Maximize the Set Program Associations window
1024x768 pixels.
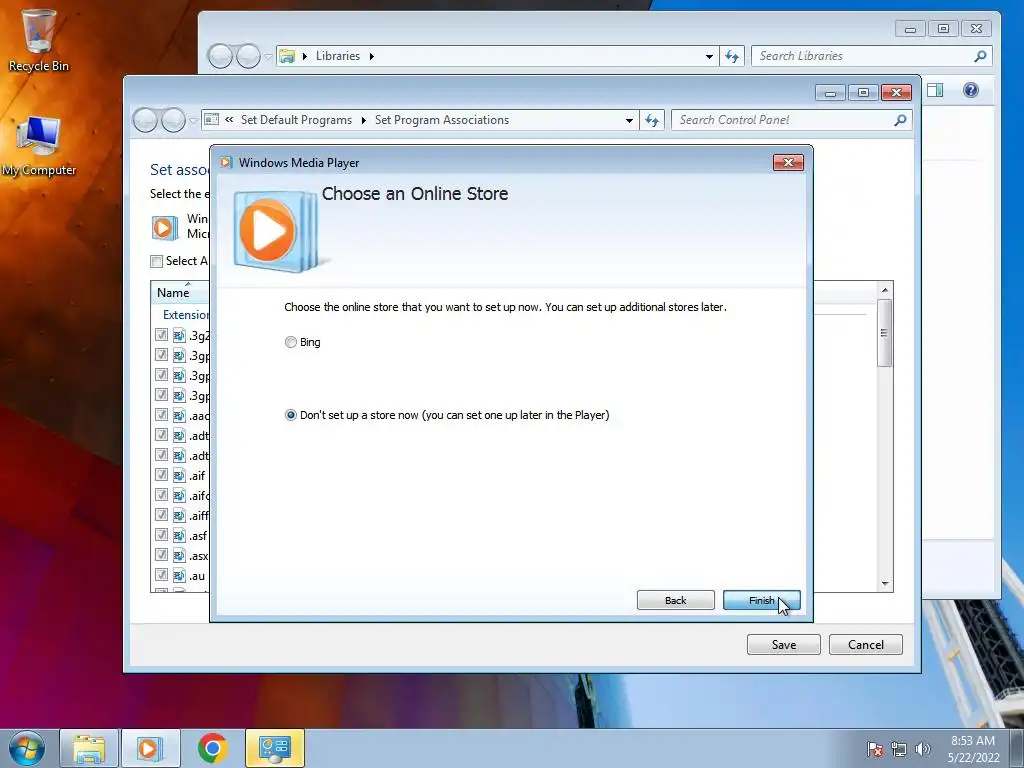[x=863, y=93]
